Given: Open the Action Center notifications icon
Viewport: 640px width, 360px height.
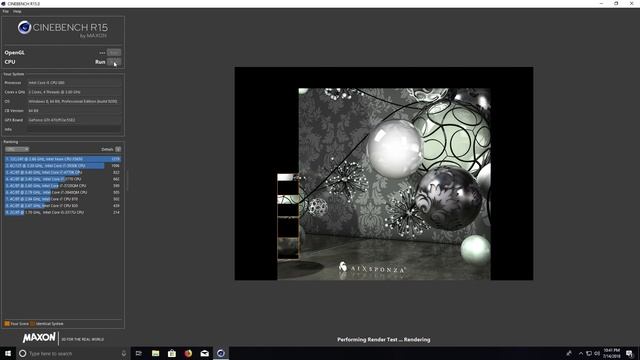Looking at the screenshot, I should point(629,353).
